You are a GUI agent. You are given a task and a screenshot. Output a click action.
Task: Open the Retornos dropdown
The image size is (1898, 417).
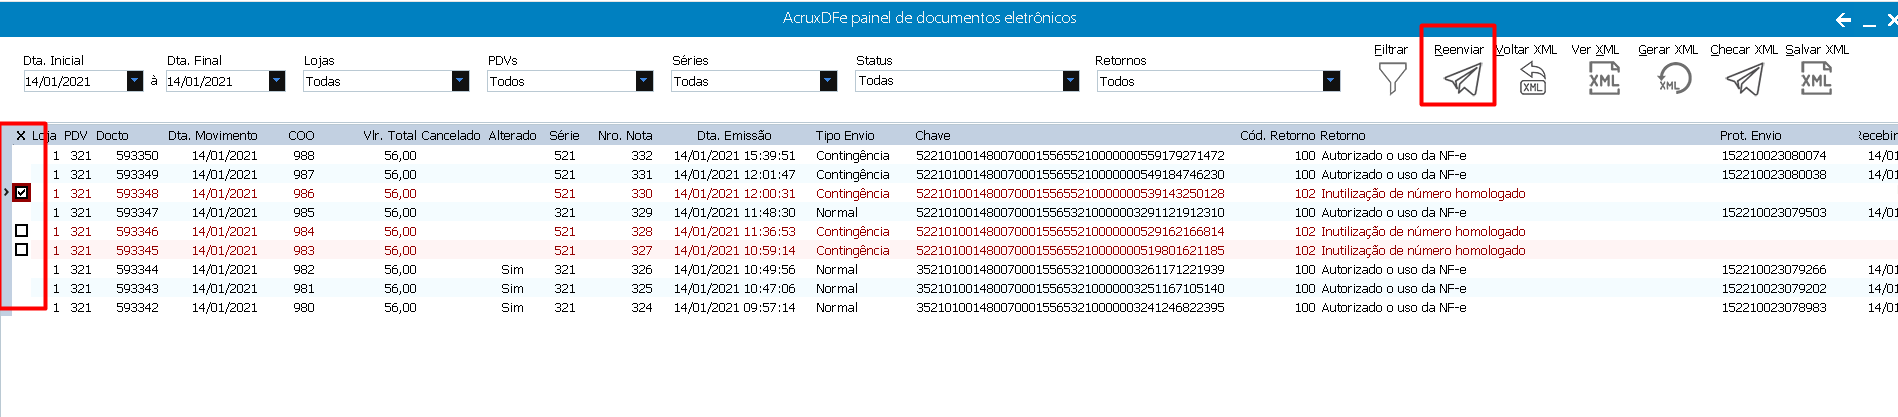click(1330, 81)
